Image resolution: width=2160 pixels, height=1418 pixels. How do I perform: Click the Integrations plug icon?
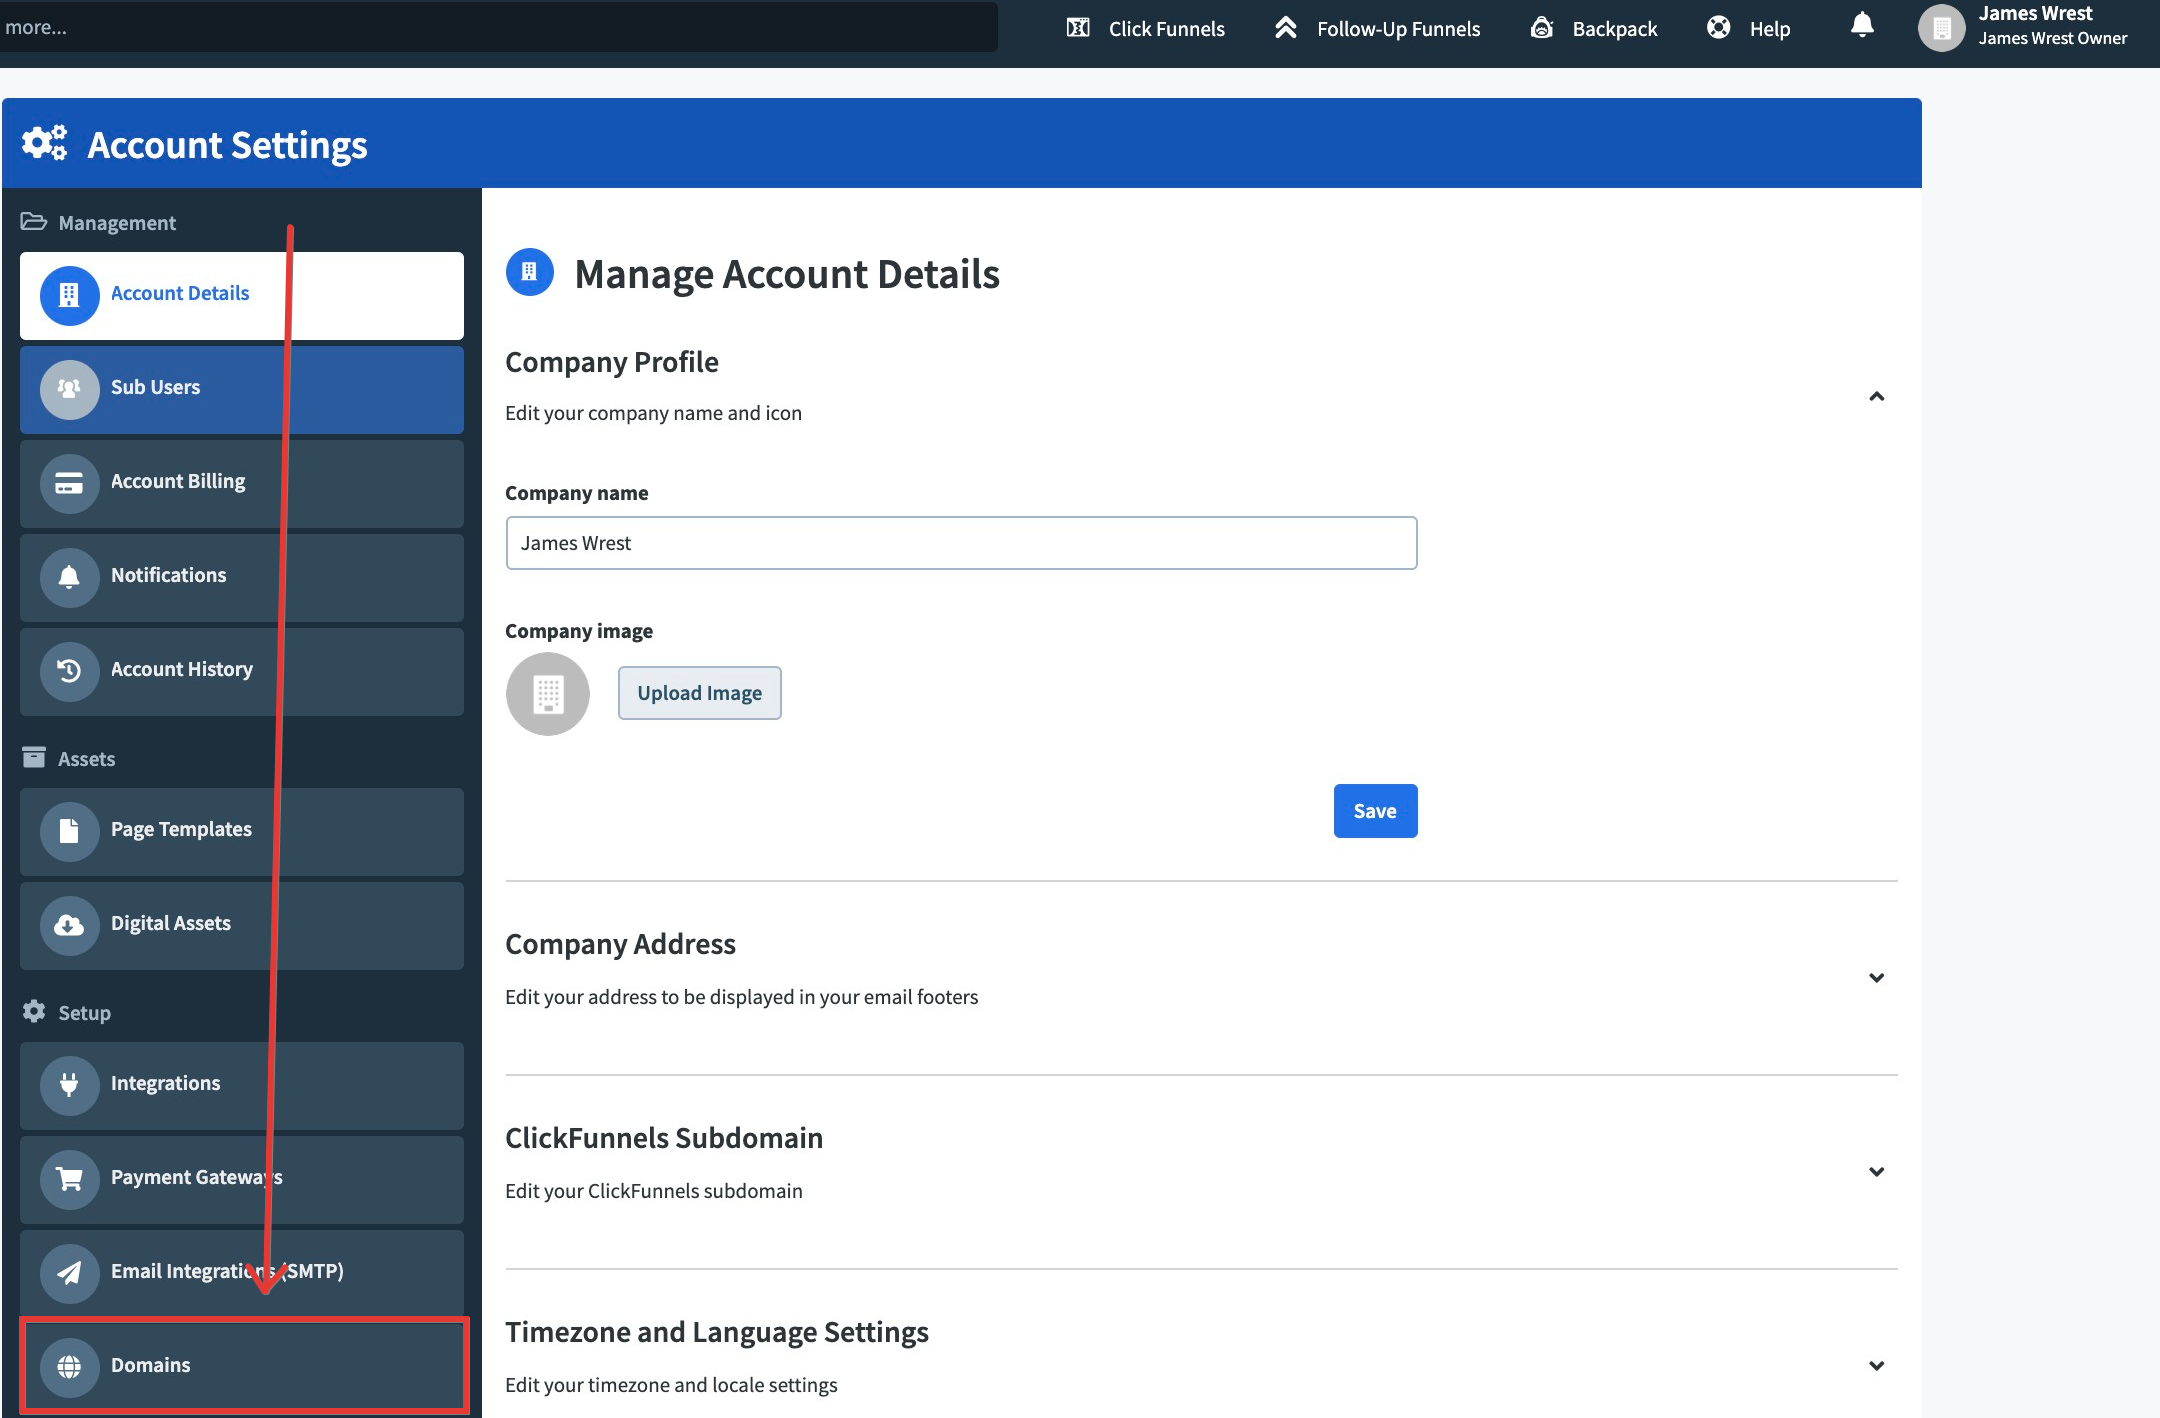(x=69, y=1085)
